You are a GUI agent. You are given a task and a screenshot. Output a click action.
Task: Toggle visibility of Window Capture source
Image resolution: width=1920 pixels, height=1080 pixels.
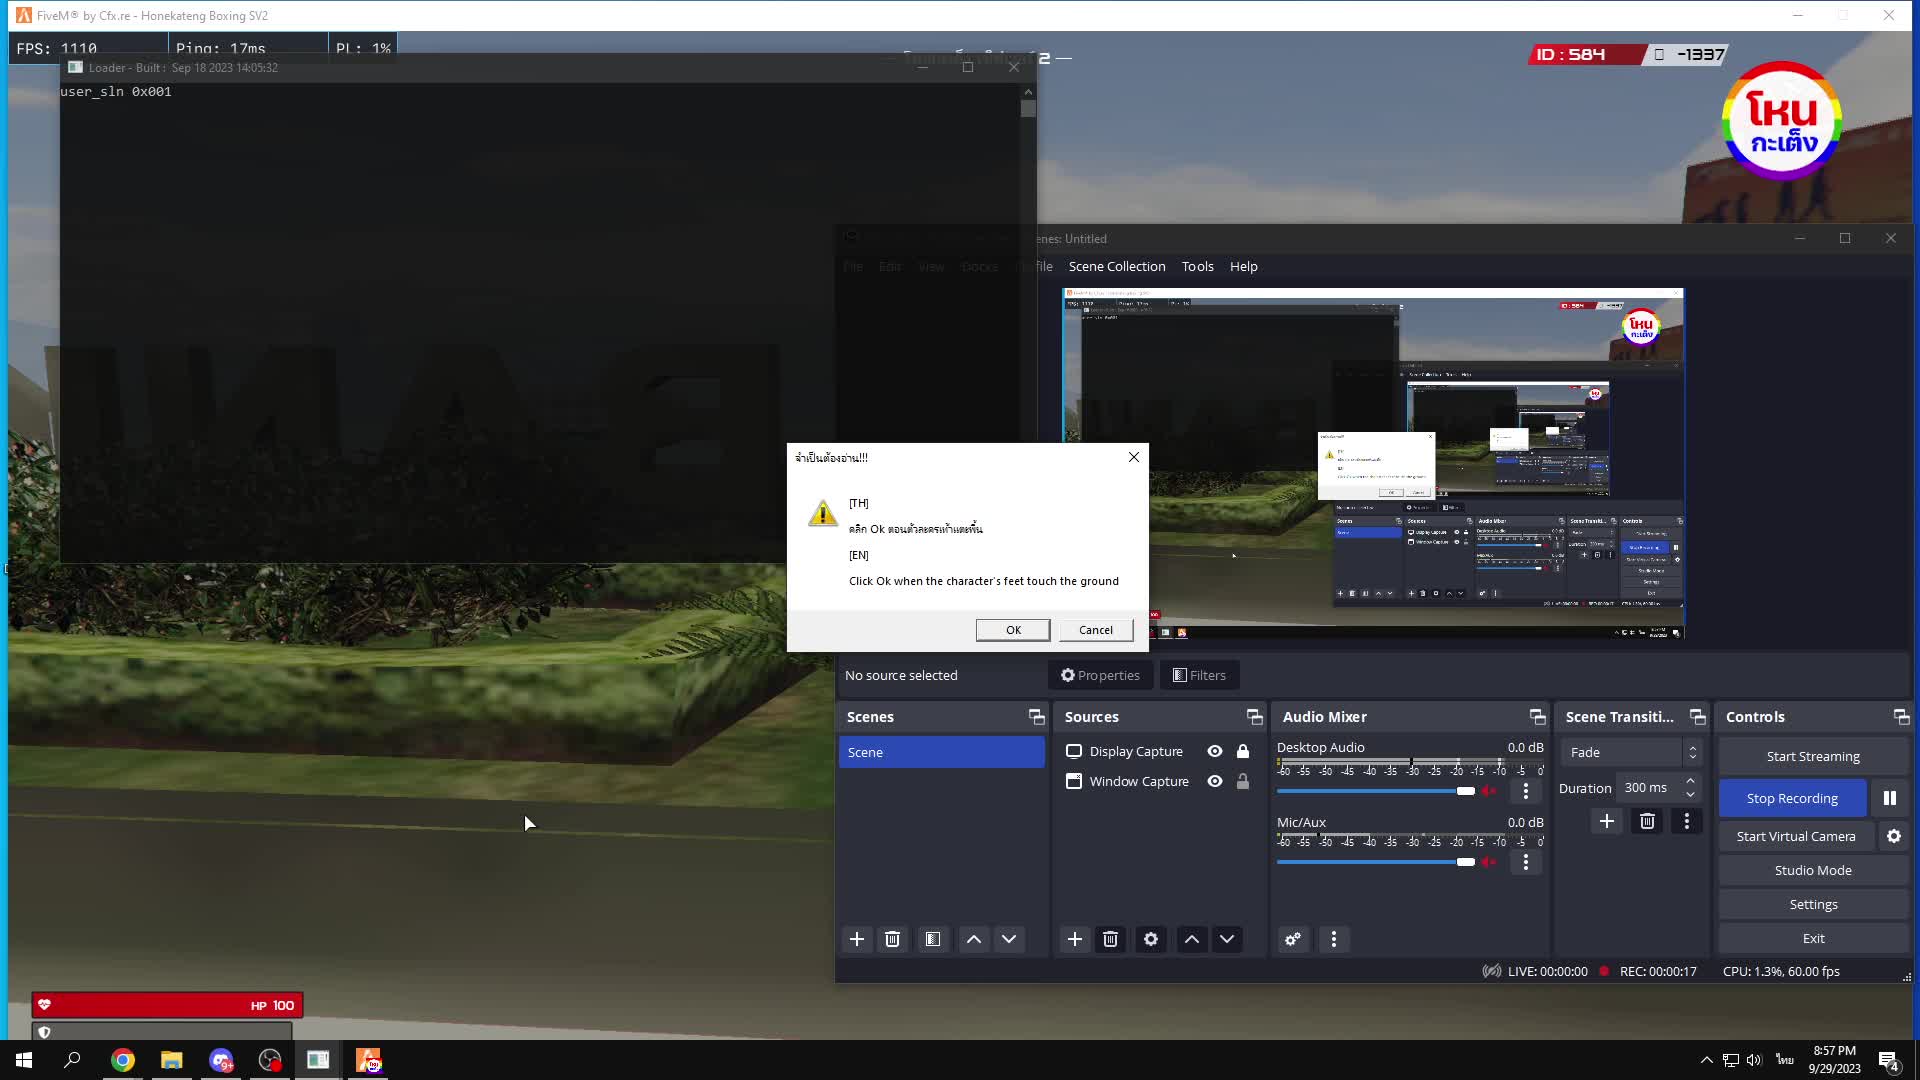(1215, 781)
